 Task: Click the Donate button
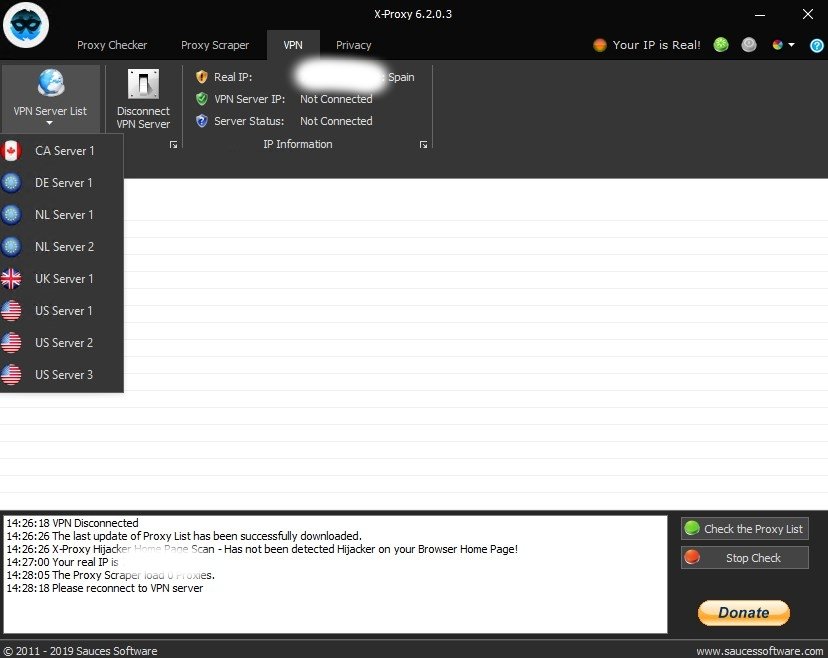tap(744, 613)
